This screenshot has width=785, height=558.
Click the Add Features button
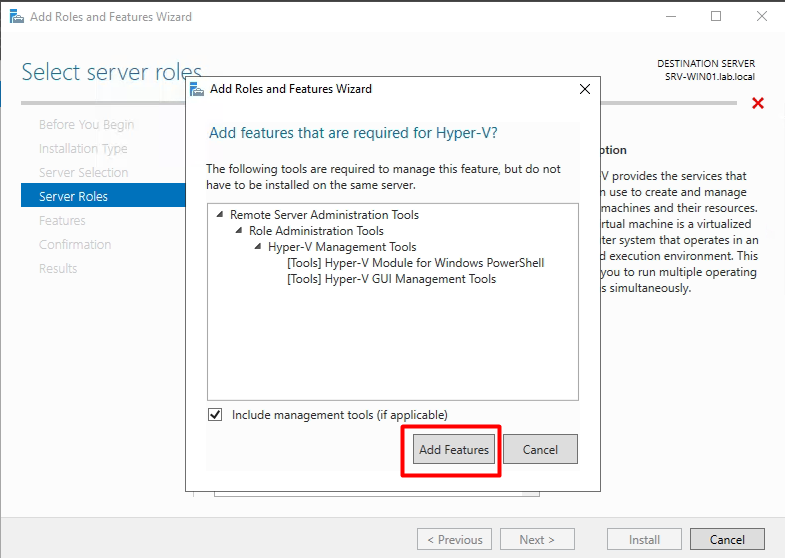coord(453,450)
